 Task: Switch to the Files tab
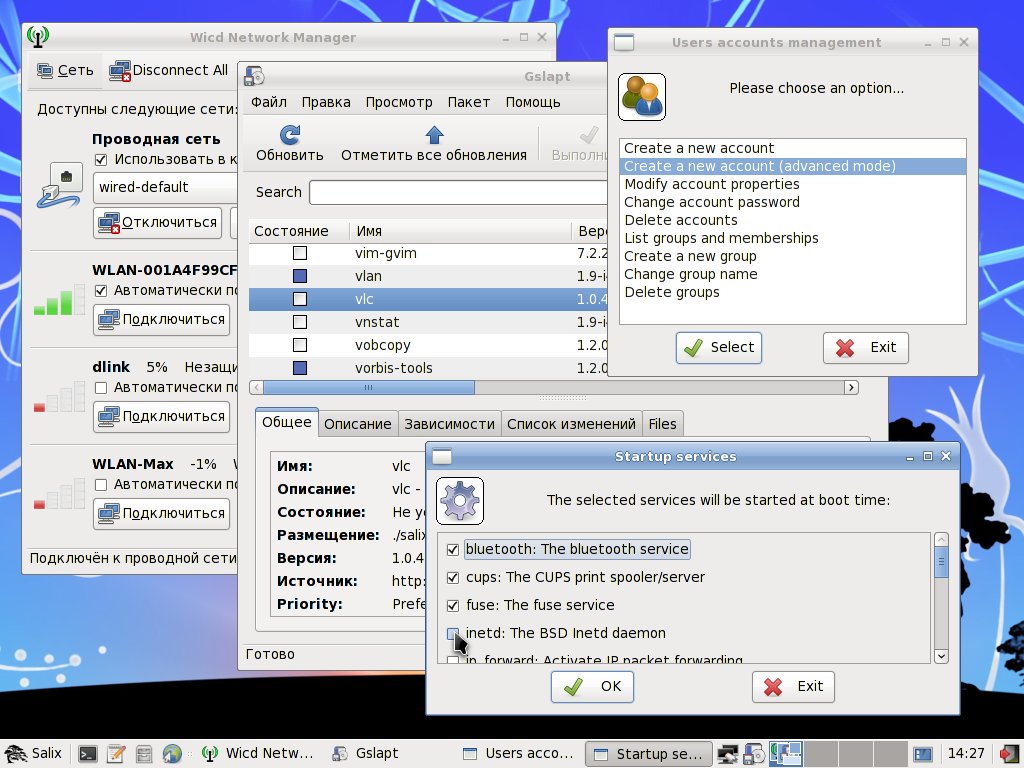pos(662,424)
